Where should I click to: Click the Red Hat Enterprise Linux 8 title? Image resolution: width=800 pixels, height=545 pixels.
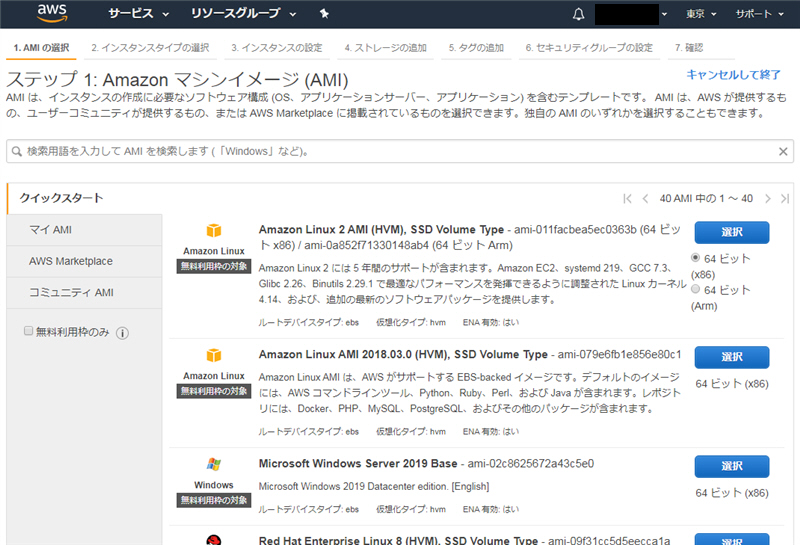click(x=398, y=540)
